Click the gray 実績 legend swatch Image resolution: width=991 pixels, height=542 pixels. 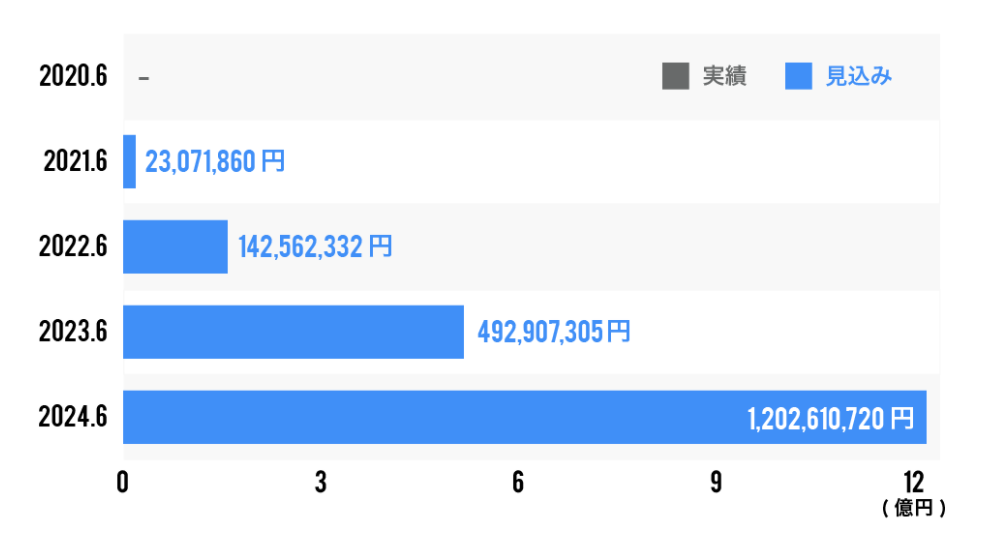[x=675, y=76]
